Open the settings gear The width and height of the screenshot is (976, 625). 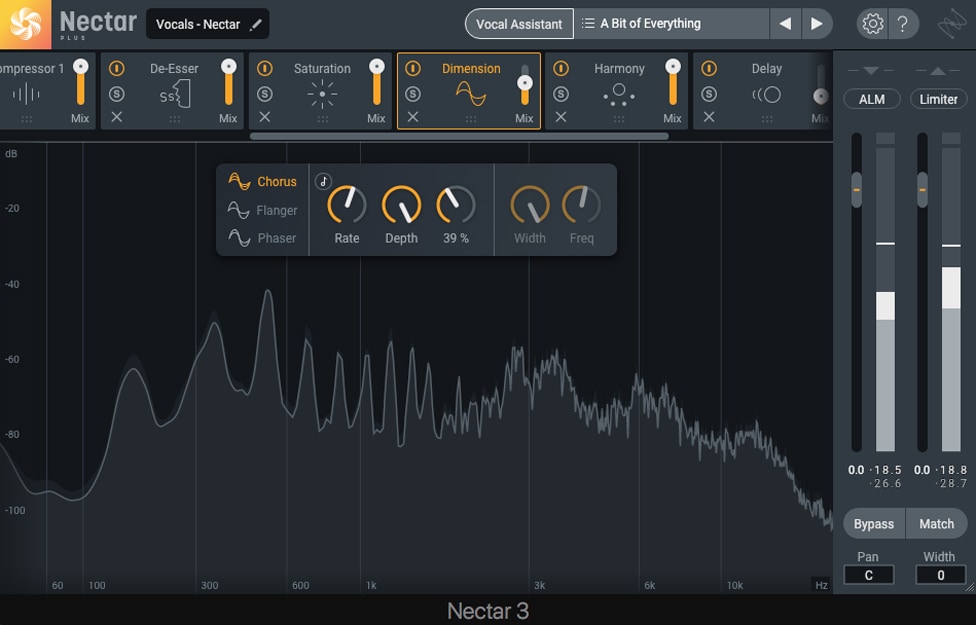[x=872, y=24]
